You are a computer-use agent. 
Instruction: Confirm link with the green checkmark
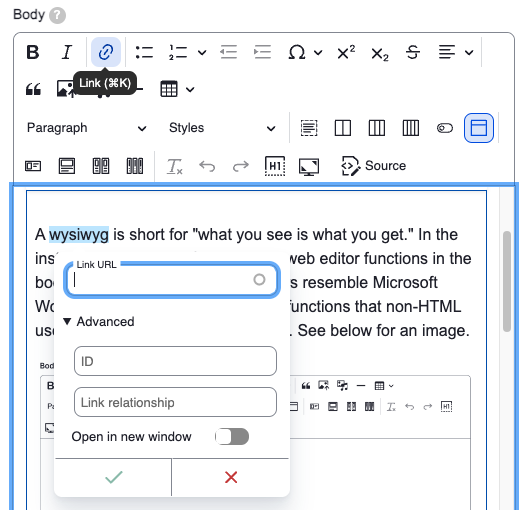pyautogui.click(x=114, y=477)
